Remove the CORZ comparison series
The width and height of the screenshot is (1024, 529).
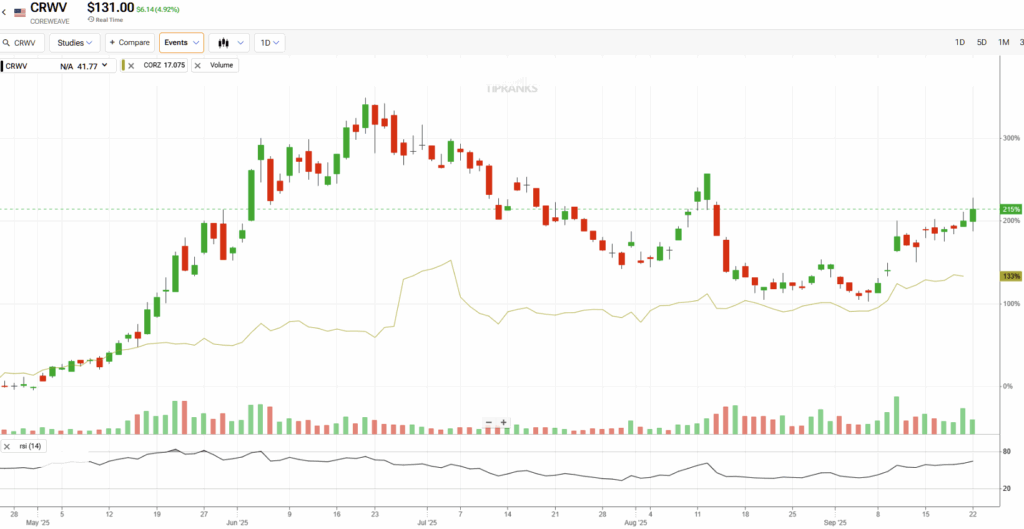pyautogui.click(x=131, y=65)
